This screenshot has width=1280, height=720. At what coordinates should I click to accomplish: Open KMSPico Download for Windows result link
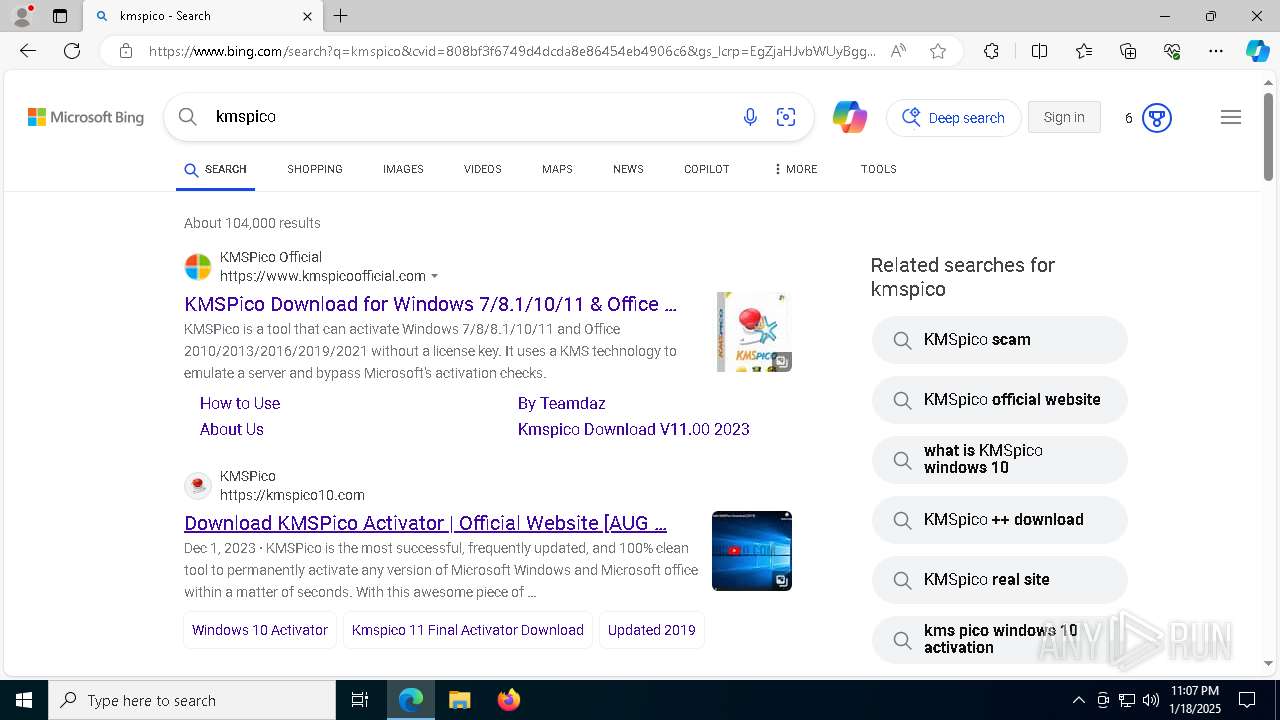pos(430,304)
